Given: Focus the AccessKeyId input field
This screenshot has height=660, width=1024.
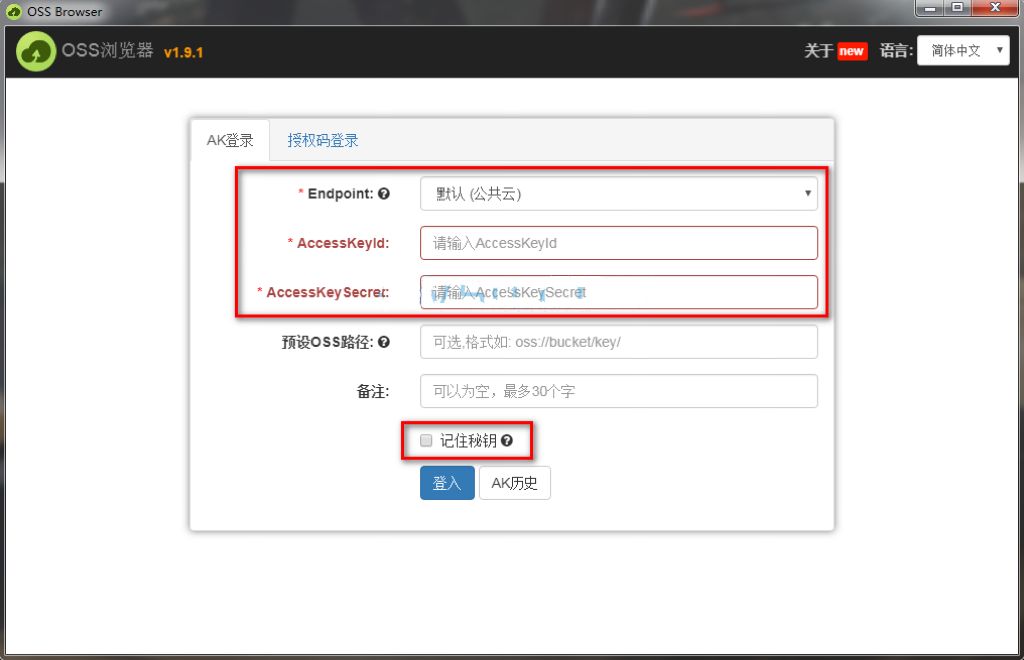Looking at the screenshot, I should [618, 243].
